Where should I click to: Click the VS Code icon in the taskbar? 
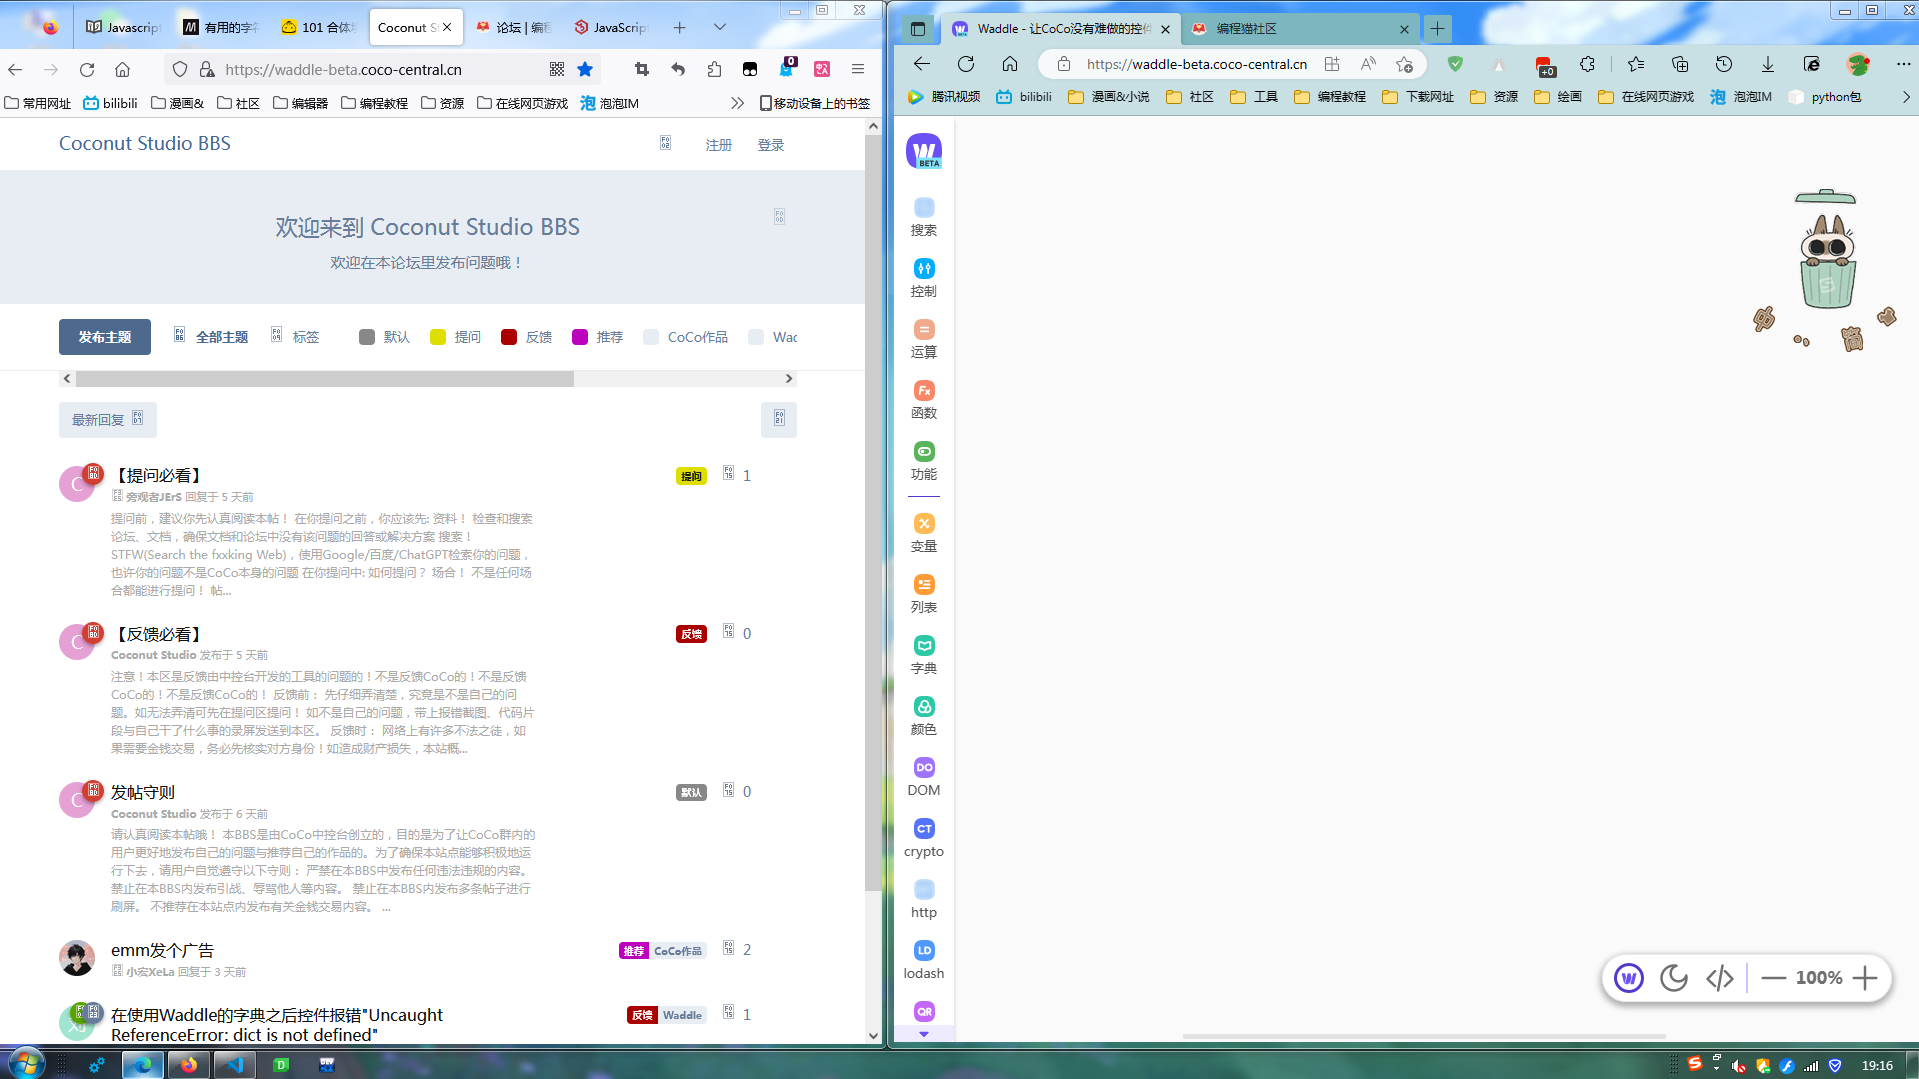[235, 1064]
